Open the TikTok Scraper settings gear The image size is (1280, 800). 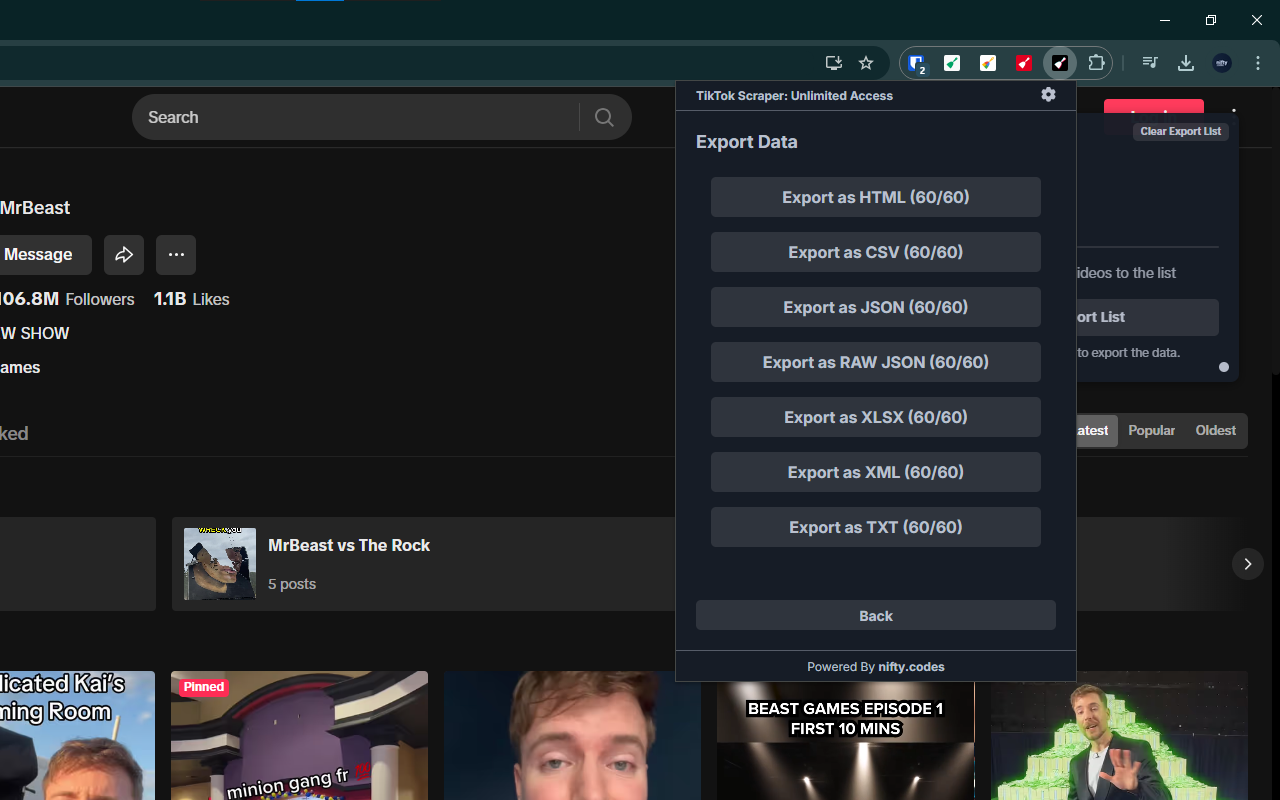[x=1048, y=94]
